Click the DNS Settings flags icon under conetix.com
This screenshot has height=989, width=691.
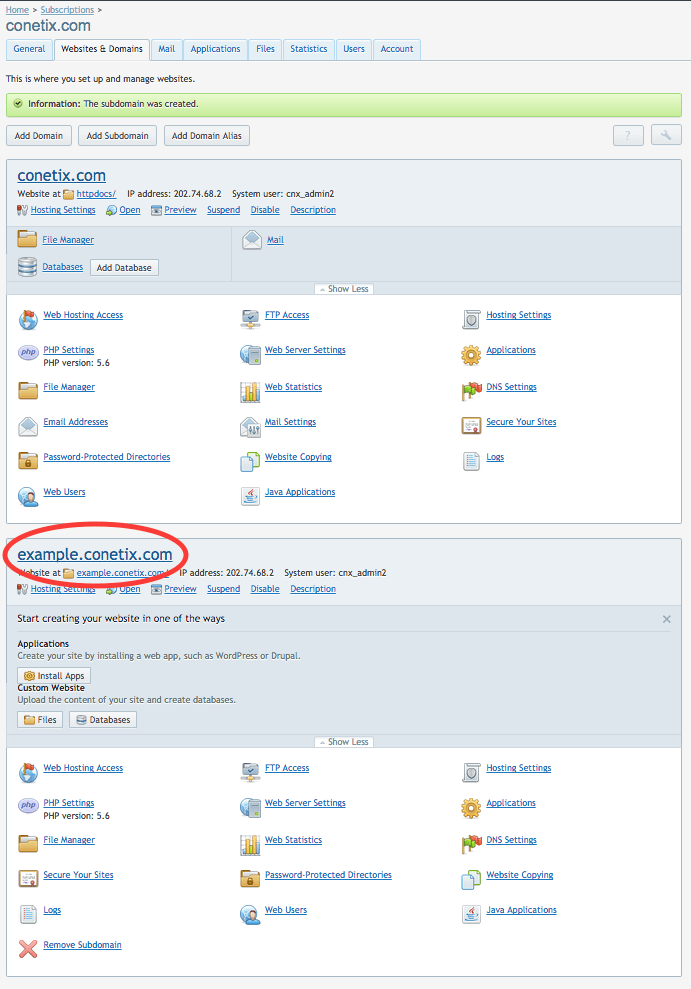[471, 392]
